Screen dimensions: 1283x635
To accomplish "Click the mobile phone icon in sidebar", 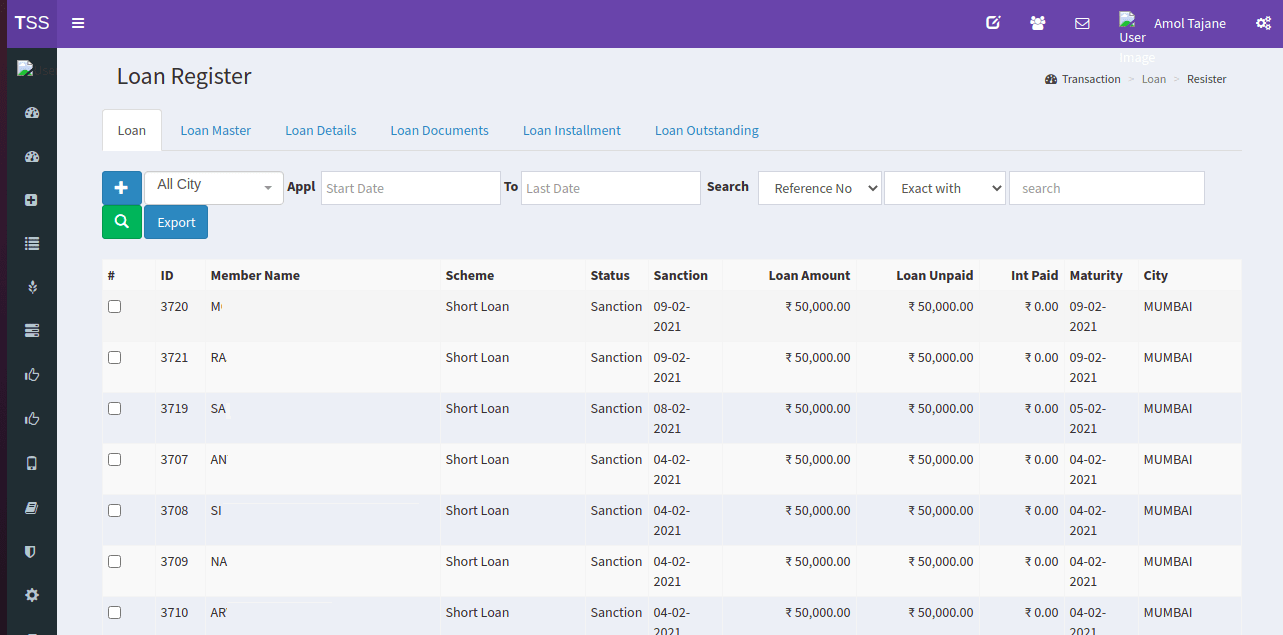I will coord(32,463).
